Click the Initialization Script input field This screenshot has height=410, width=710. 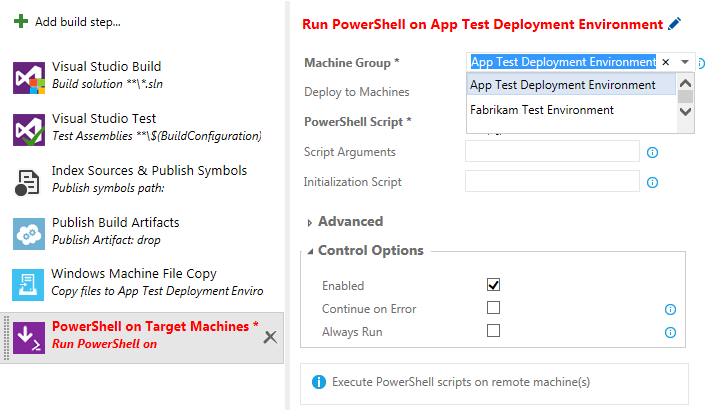552,181
